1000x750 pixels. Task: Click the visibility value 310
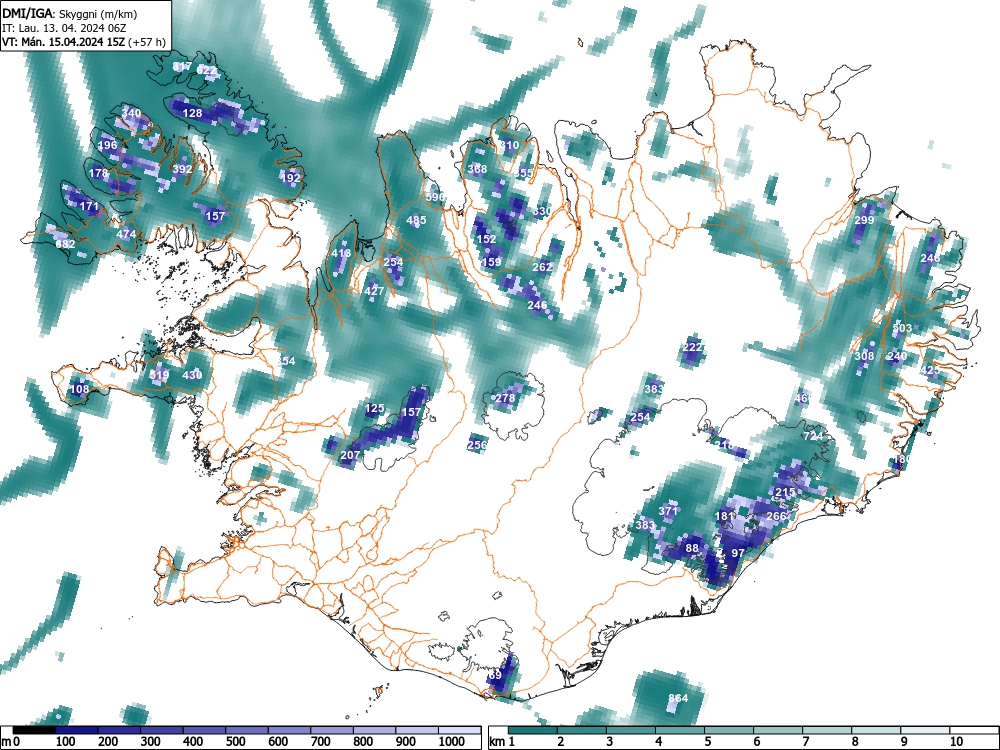coord(510,145)
